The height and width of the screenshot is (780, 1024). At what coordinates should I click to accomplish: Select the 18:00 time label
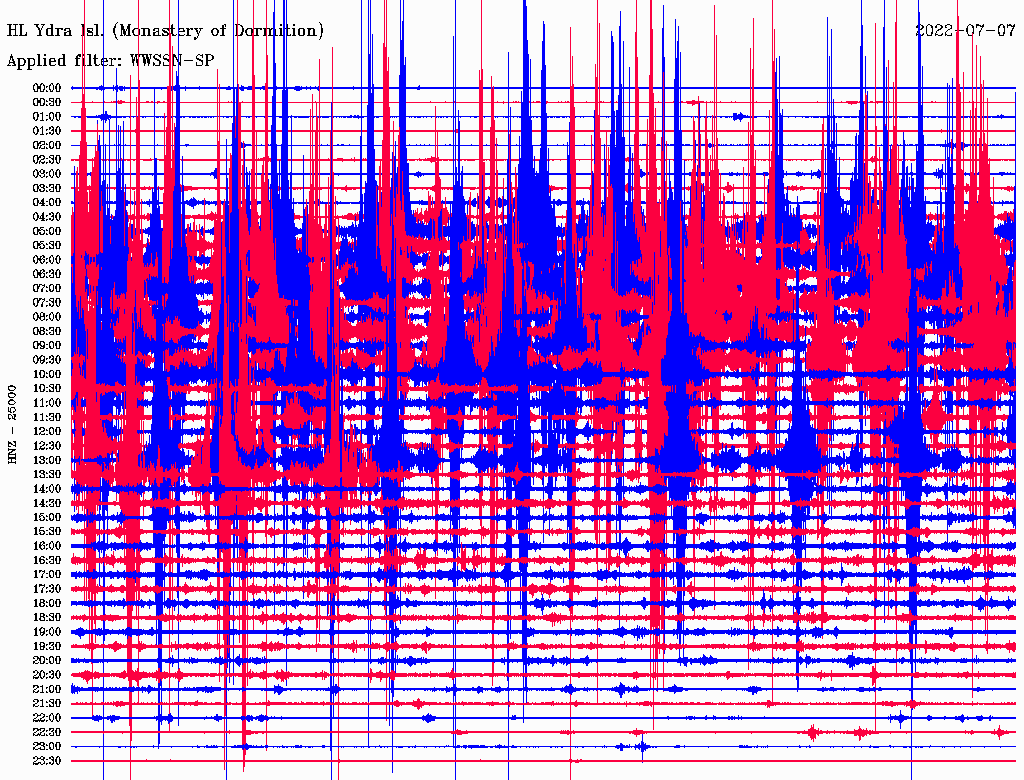point(47,603)
